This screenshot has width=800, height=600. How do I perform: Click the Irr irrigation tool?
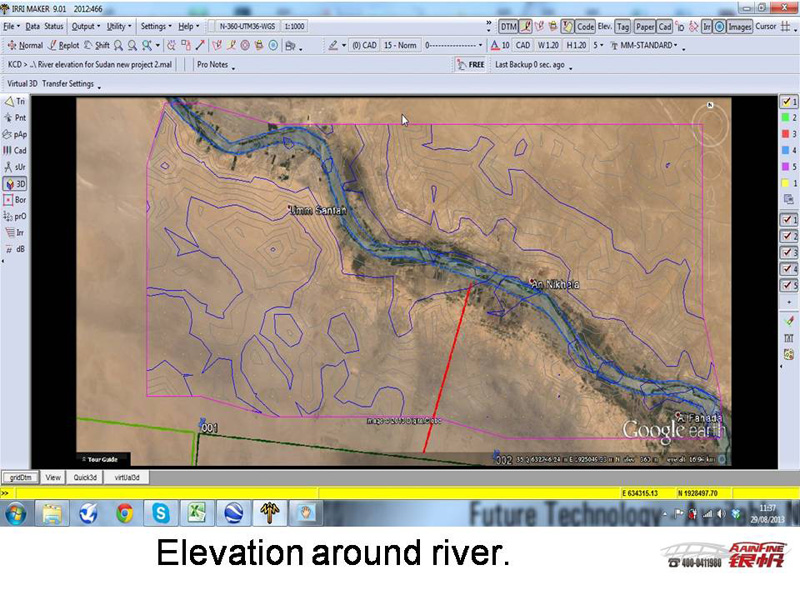[x=15, y=231]
